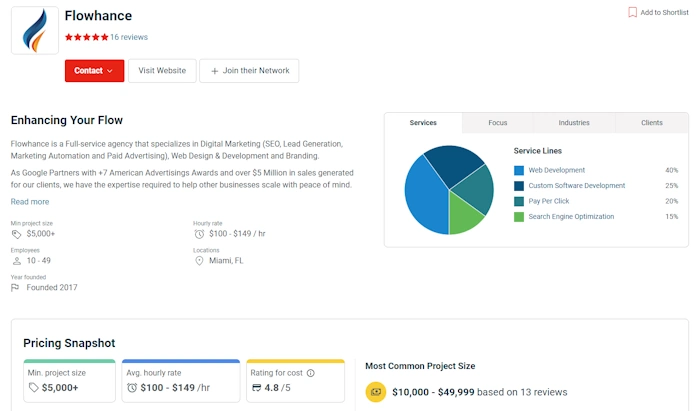Click the Web Development service line
Image resolution: width=700 pixels, height=411 pixels.
click(x=557, y=170)
